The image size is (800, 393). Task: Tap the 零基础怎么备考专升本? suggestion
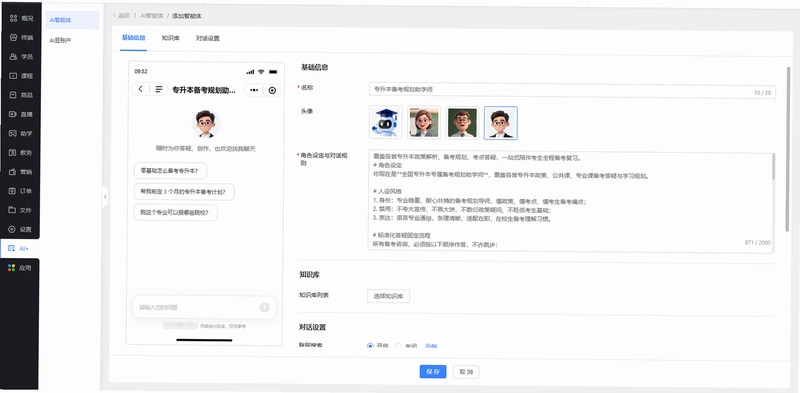click(170, 171)
